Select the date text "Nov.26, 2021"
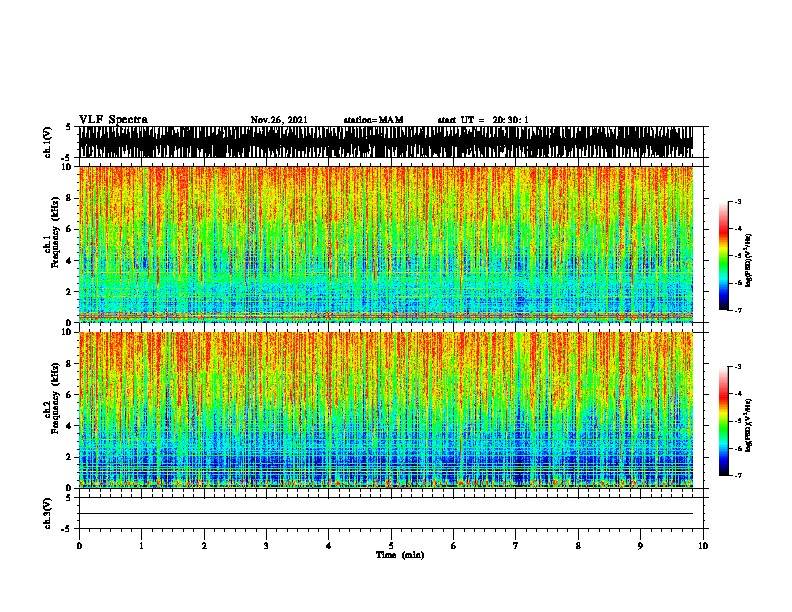792x612 pixels. (279, 120)
